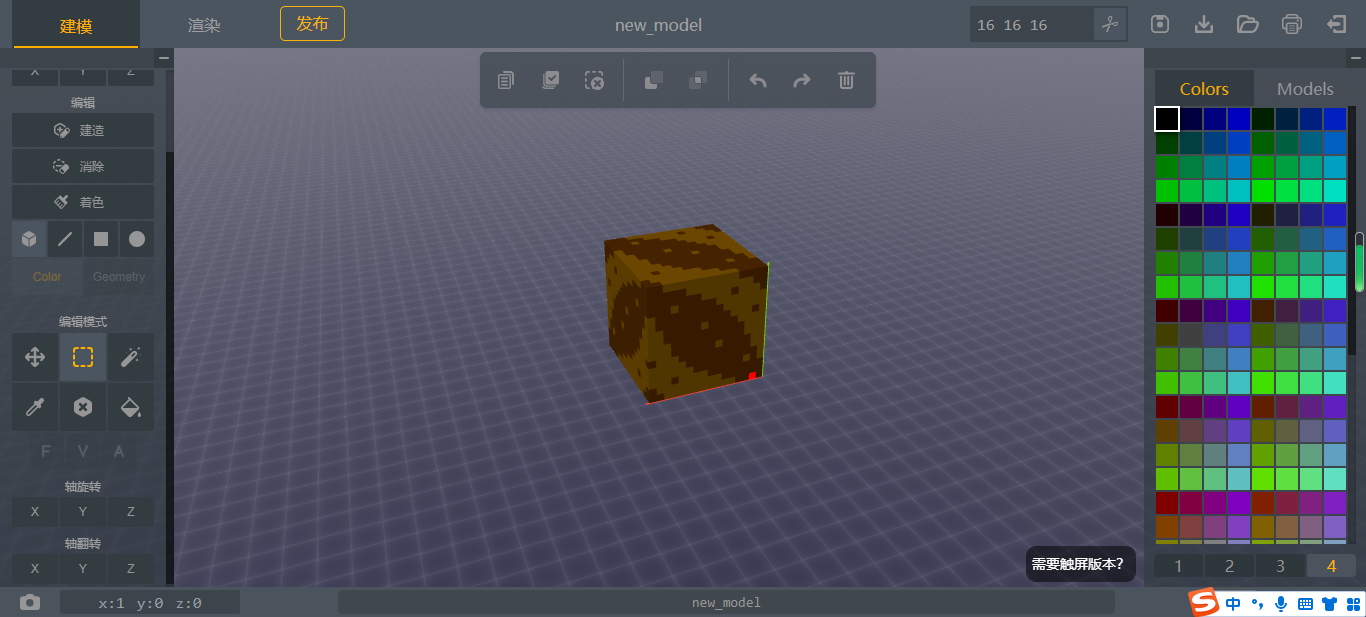Image resolution: width=1366 pixels, height=617 pixels.
Task: Click the 发布 publish button
Action: (x=312, y=23)
